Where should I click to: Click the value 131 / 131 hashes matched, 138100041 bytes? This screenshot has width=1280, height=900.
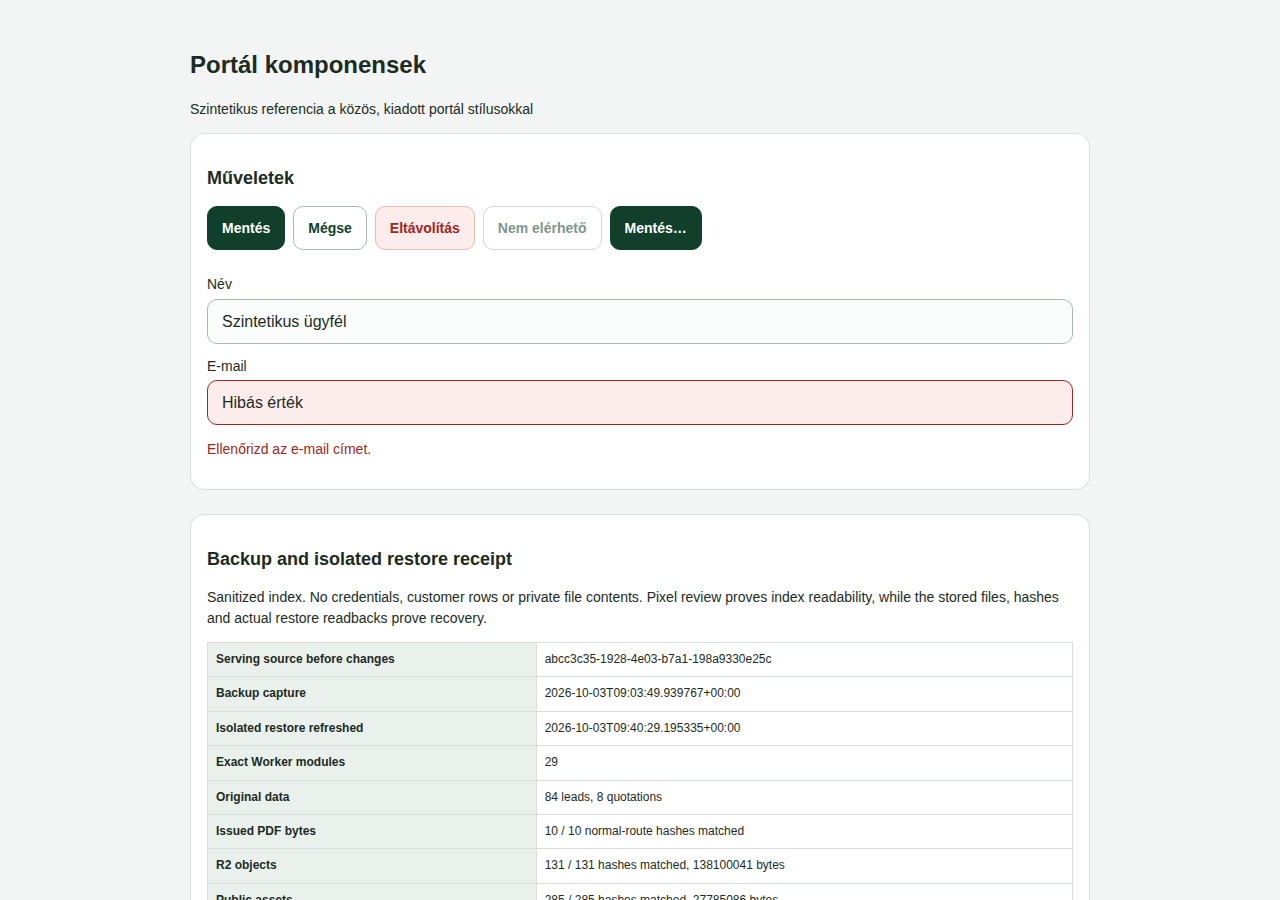click(x=665, y=865)
